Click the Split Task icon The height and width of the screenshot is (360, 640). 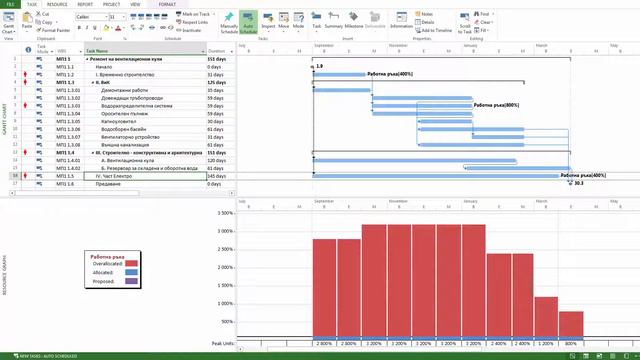click(x=152, y=28)
